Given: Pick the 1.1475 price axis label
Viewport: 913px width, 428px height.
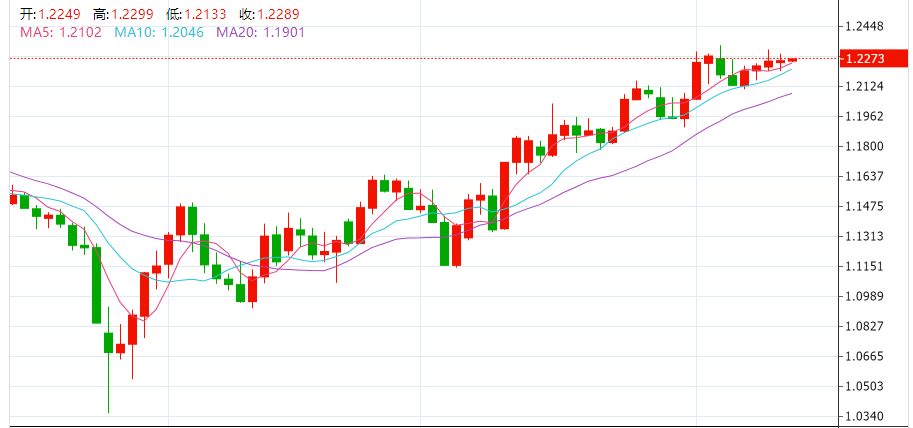Looking at the screenshot, I should pos(866,206).
